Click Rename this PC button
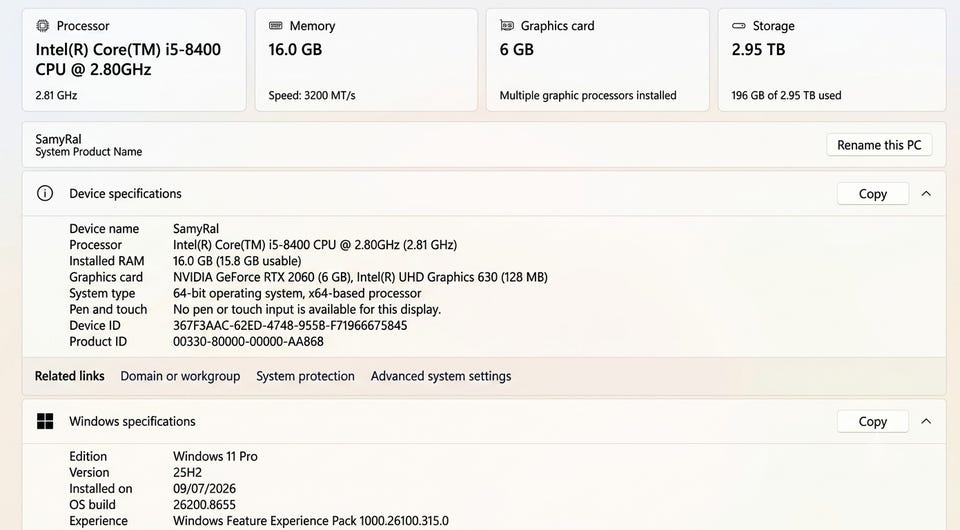The image size is (960, 530). [x=879, y=145]
